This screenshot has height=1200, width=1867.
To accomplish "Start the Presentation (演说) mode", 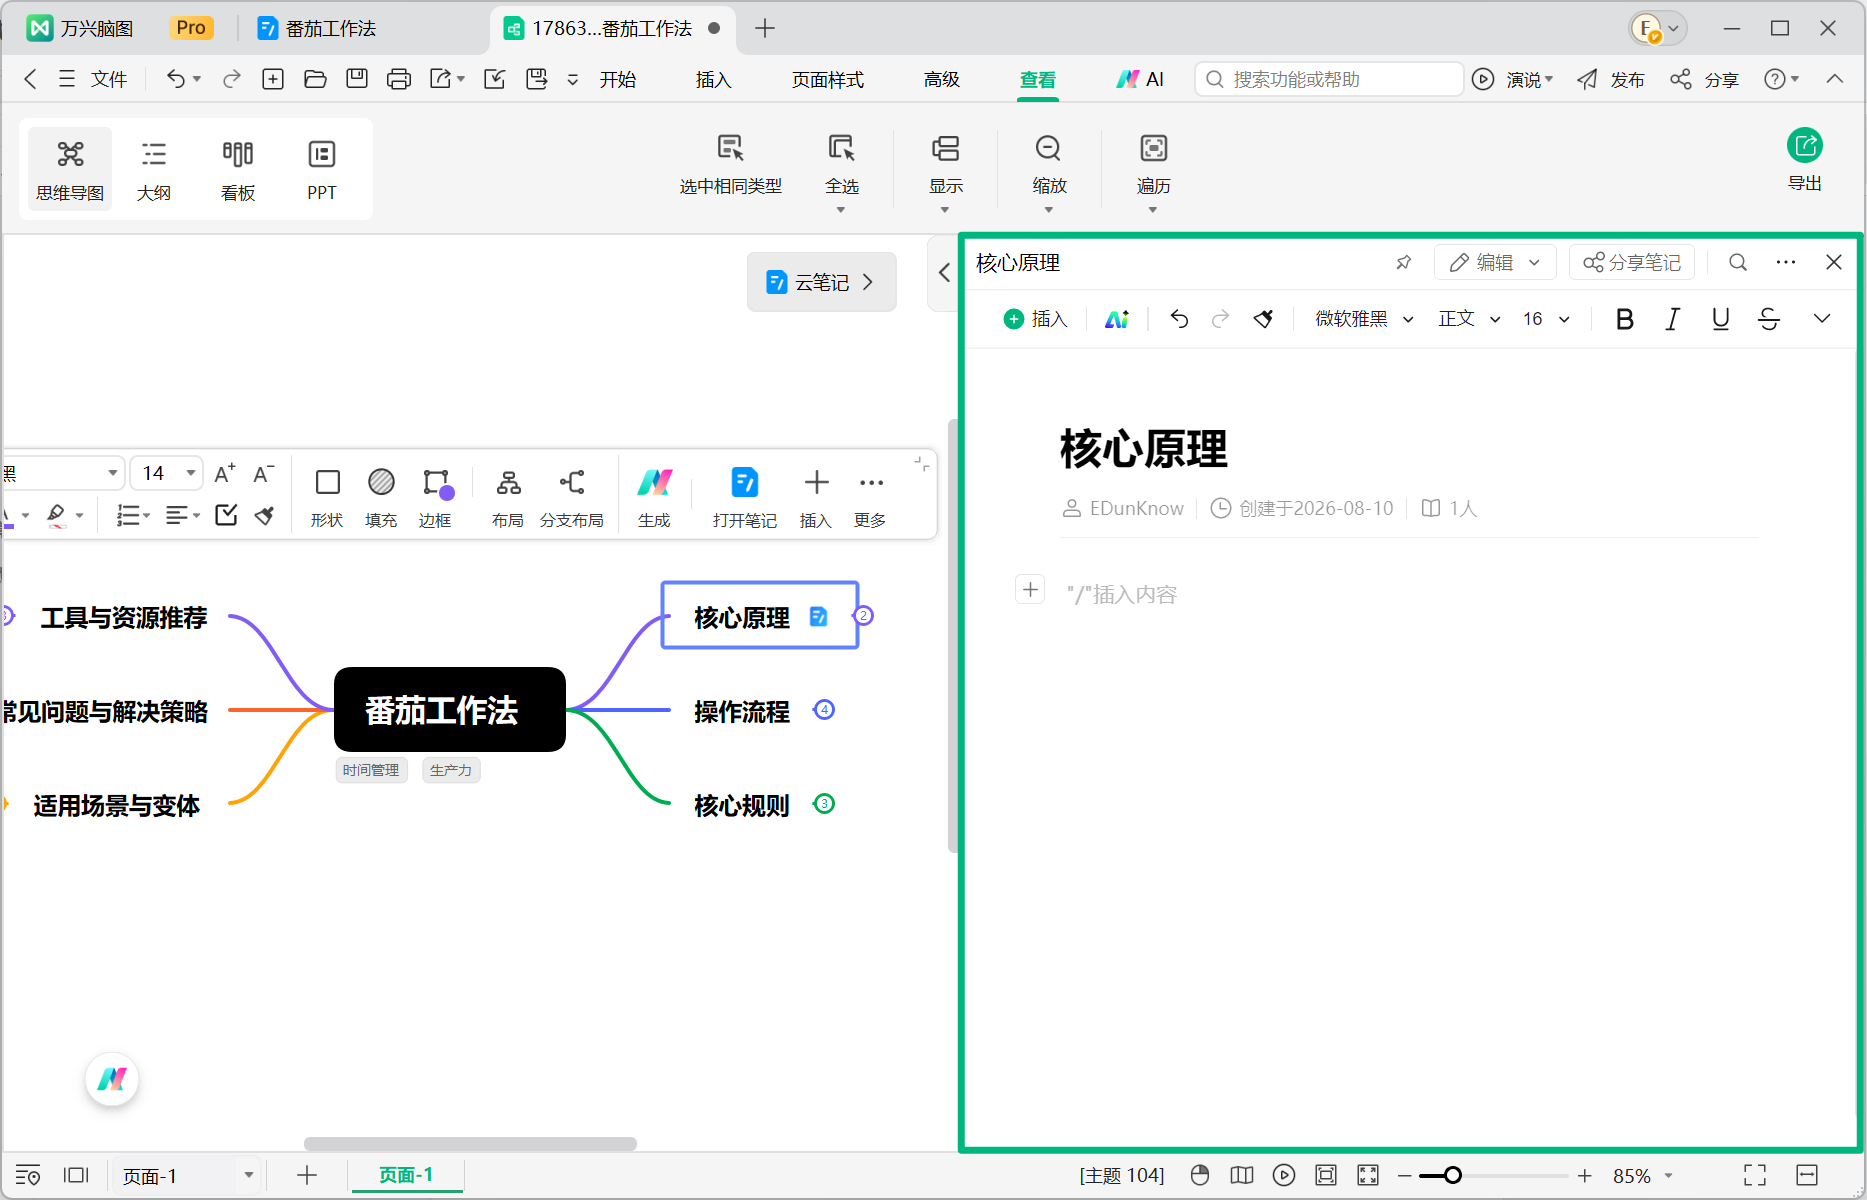I will [1512, 79].
